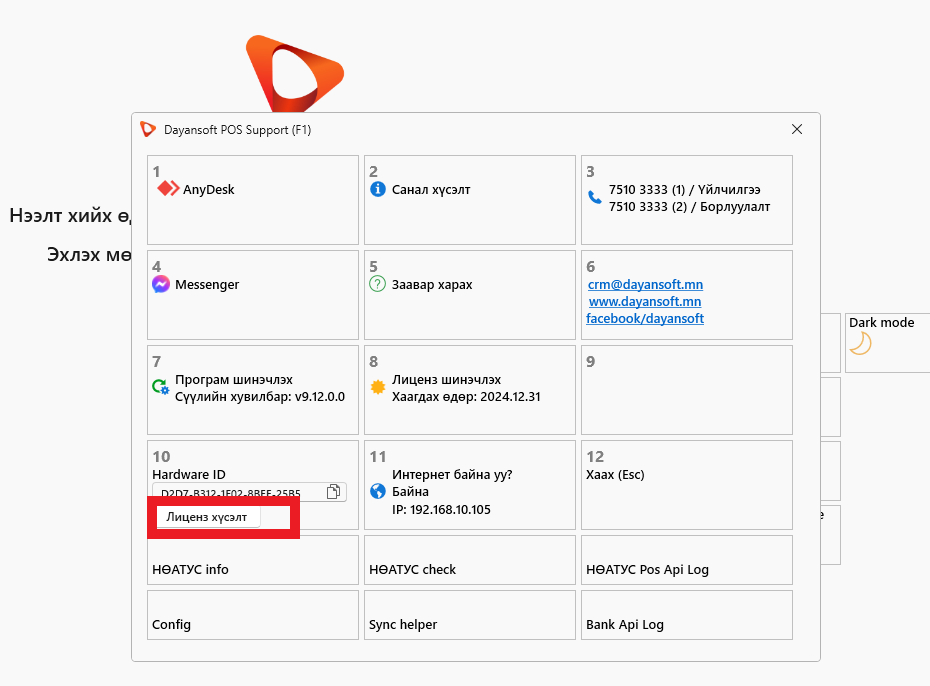Screen dimensions: 930x686
Task: Open НӨАТУС info
Action: [253, 560]
